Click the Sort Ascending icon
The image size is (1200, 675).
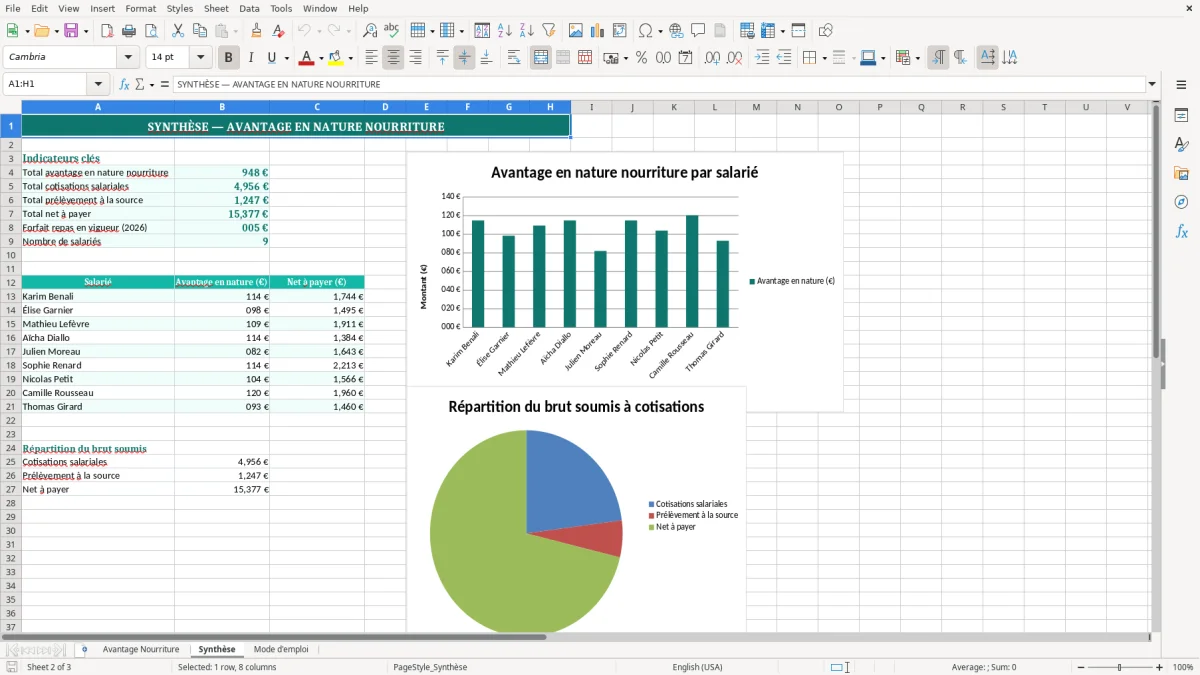pyautogui.click(x=505, y=31)
